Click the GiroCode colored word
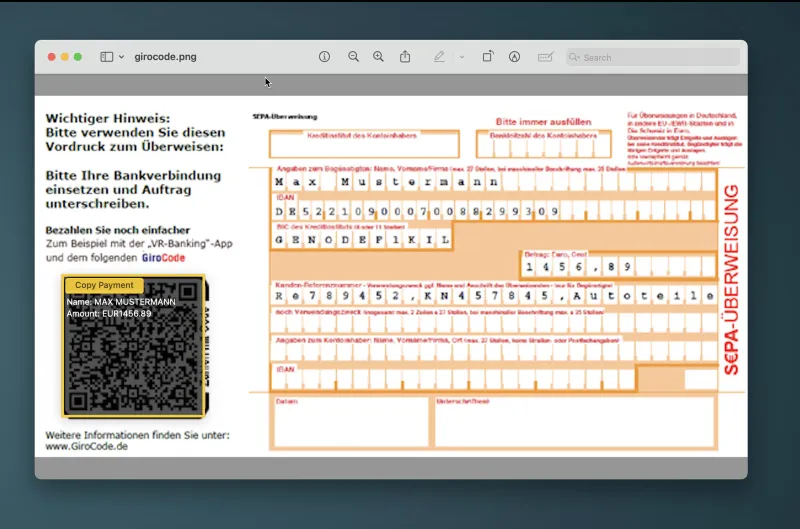800x529 pixels. [x=163, y=258]
